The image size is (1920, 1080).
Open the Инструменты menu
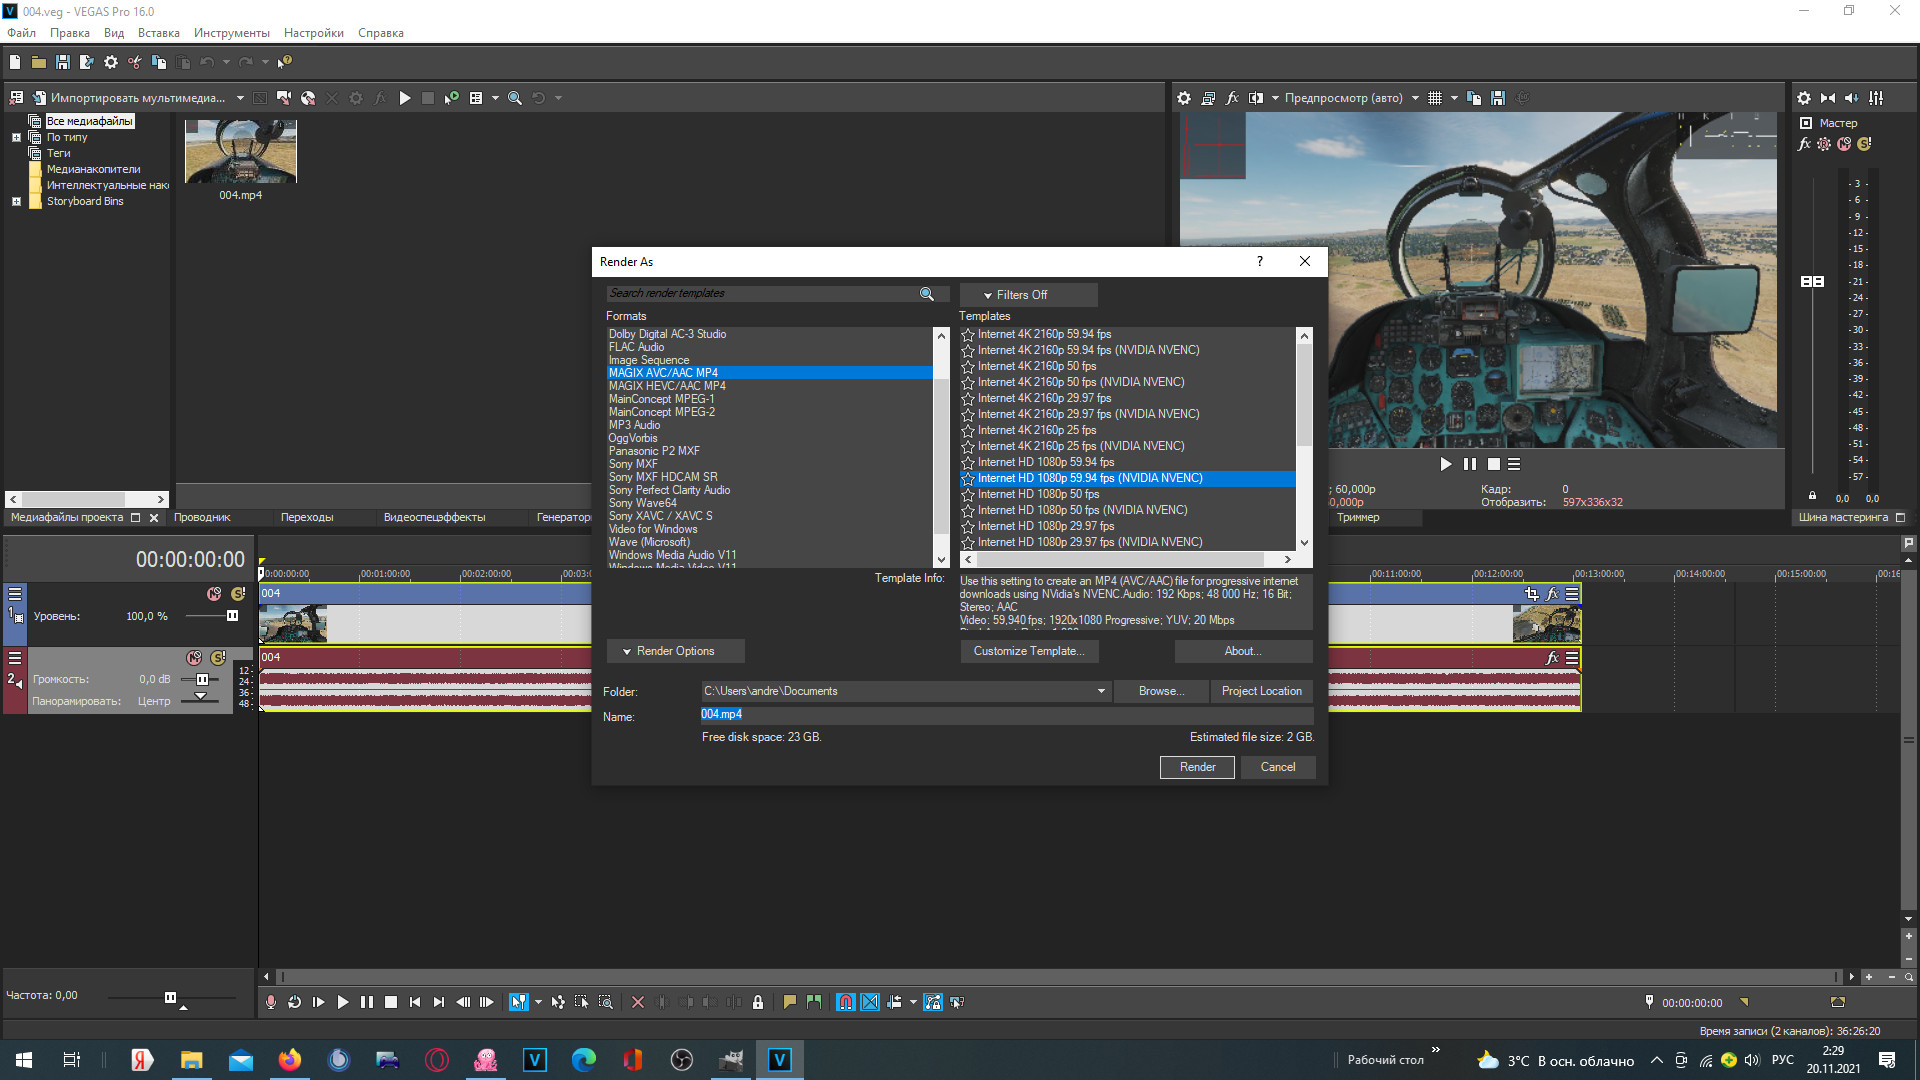tap(231, 33)
